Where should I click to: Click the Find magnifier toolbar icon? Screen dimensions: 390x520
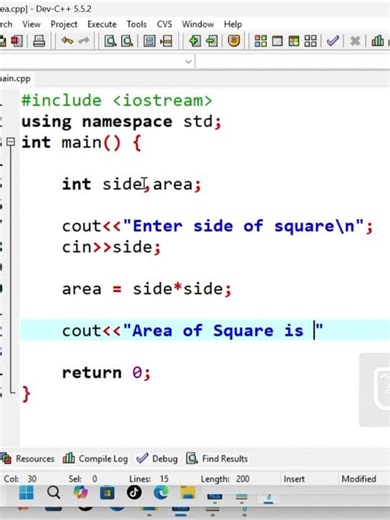click(110, 41)
